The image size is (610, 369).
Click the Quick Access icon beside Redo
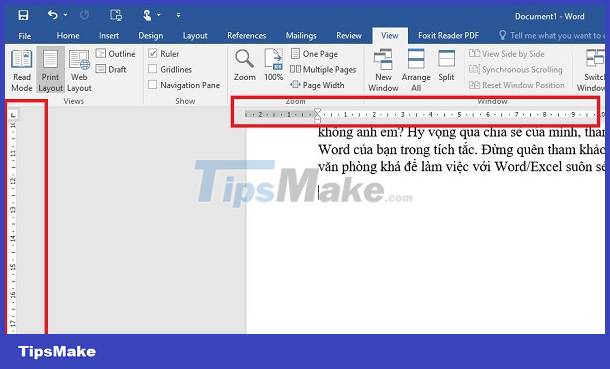click(x=116, y=15)
